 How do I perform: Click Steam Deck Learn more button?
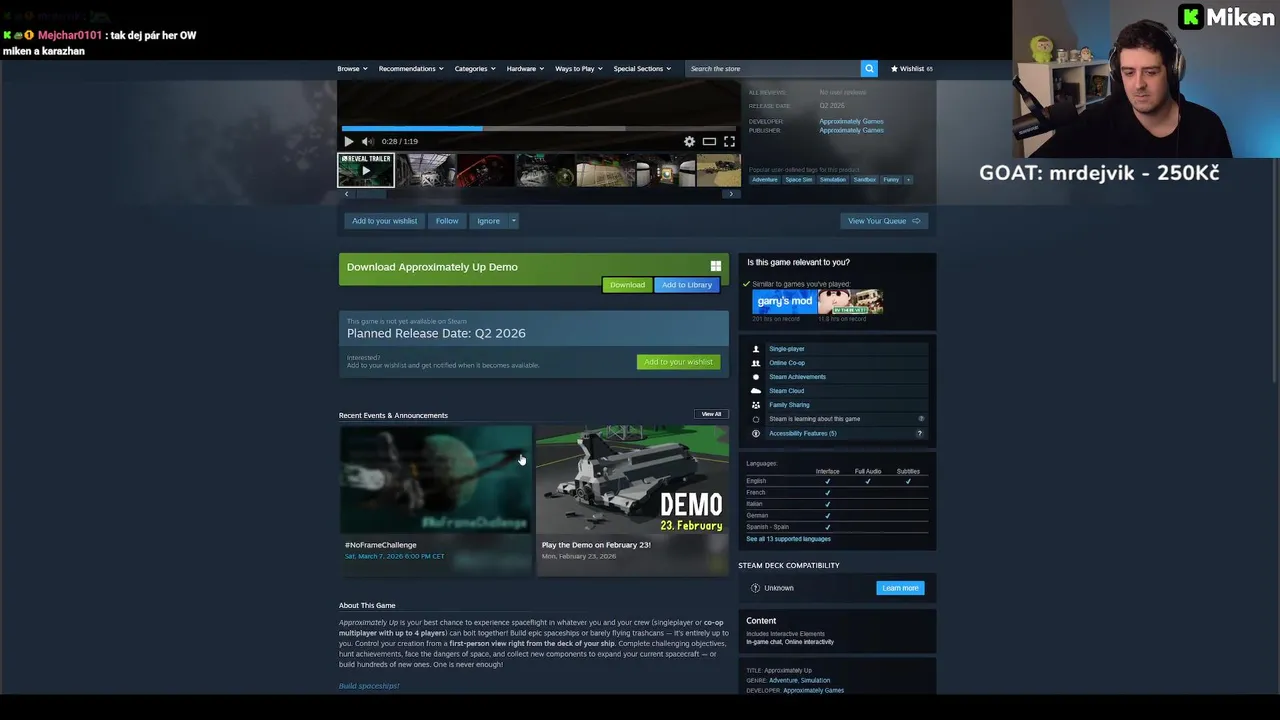click(x=900, y=588)
